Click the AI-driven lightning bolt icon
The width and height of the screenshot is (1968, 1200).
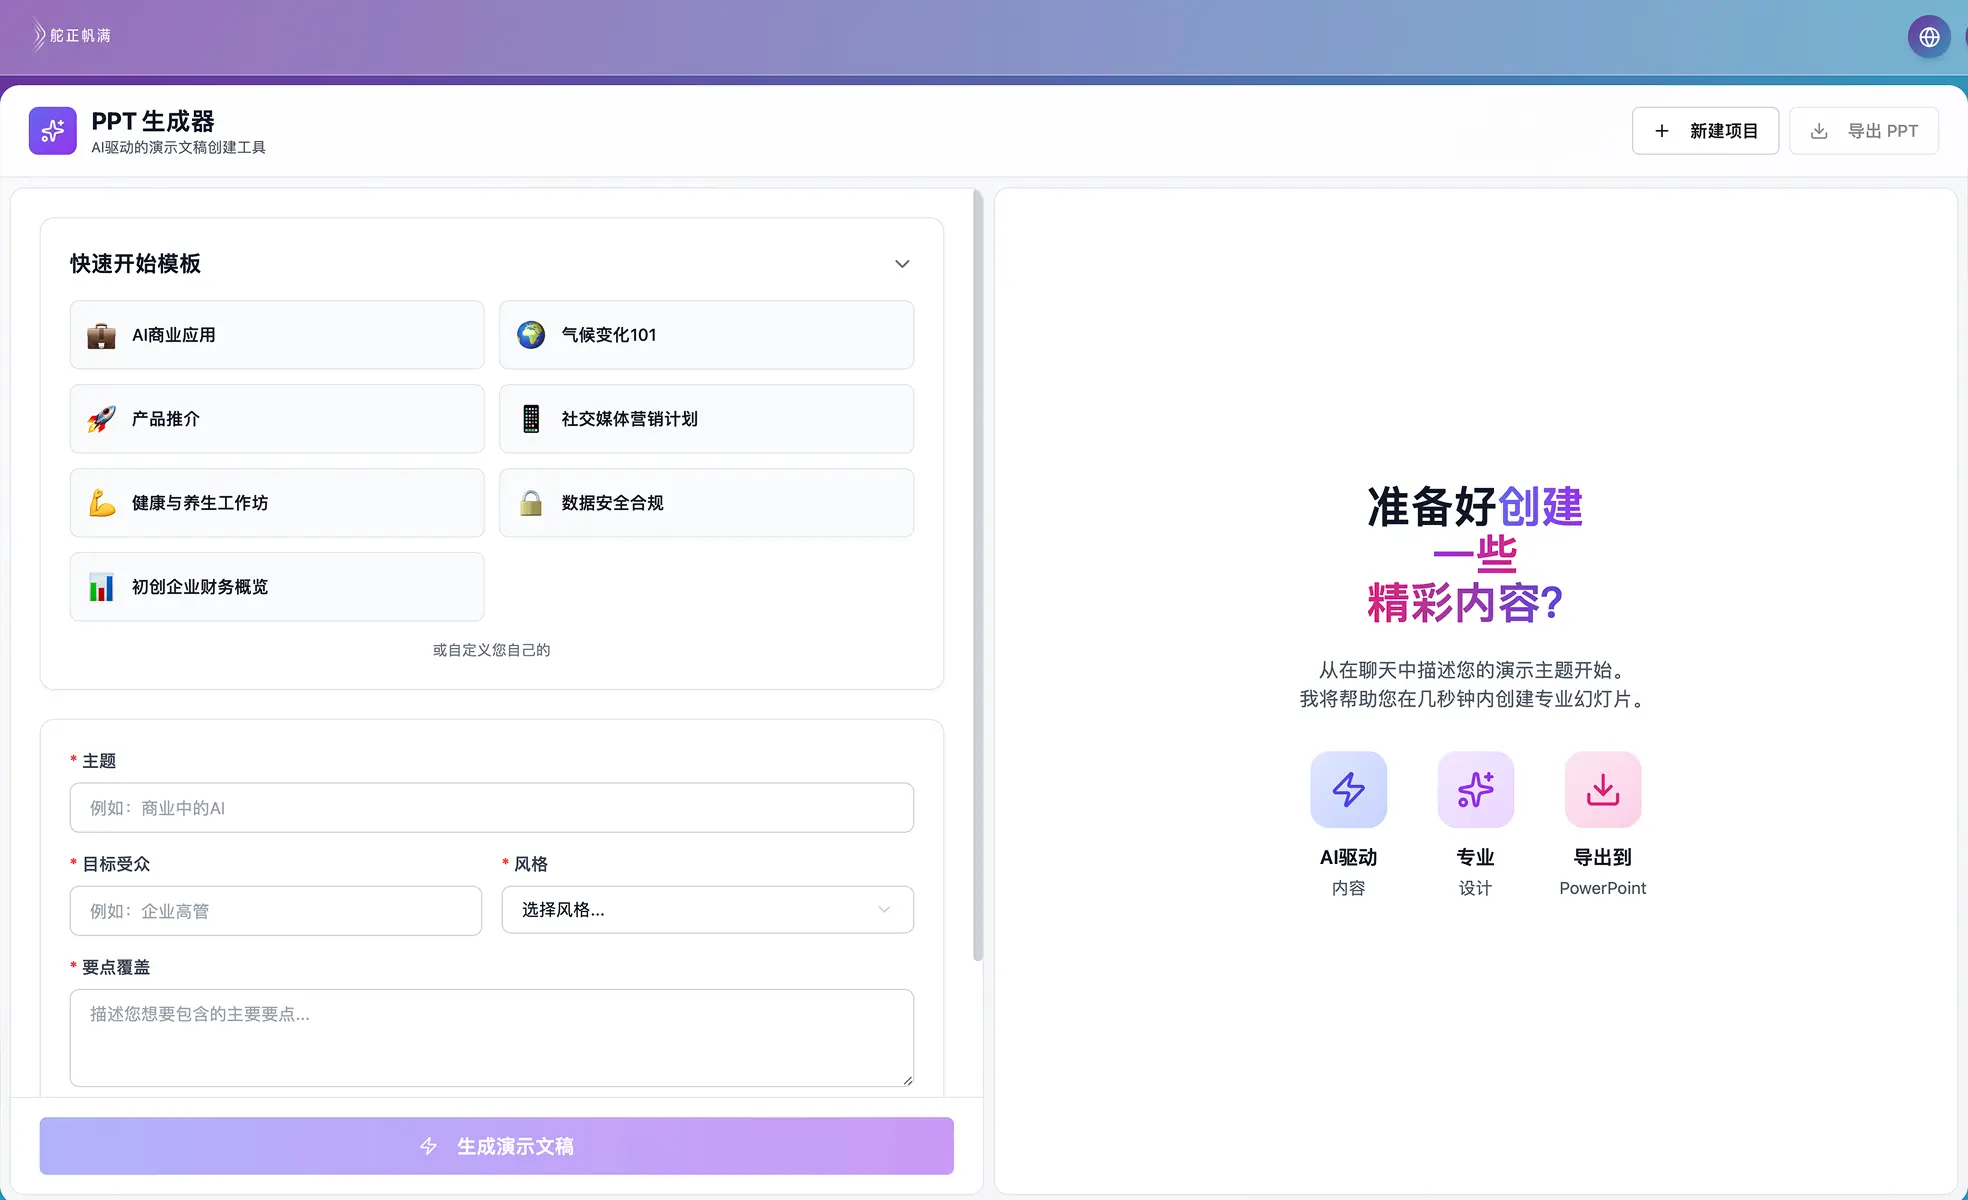pyautogui.click(x=1348, y=790)
